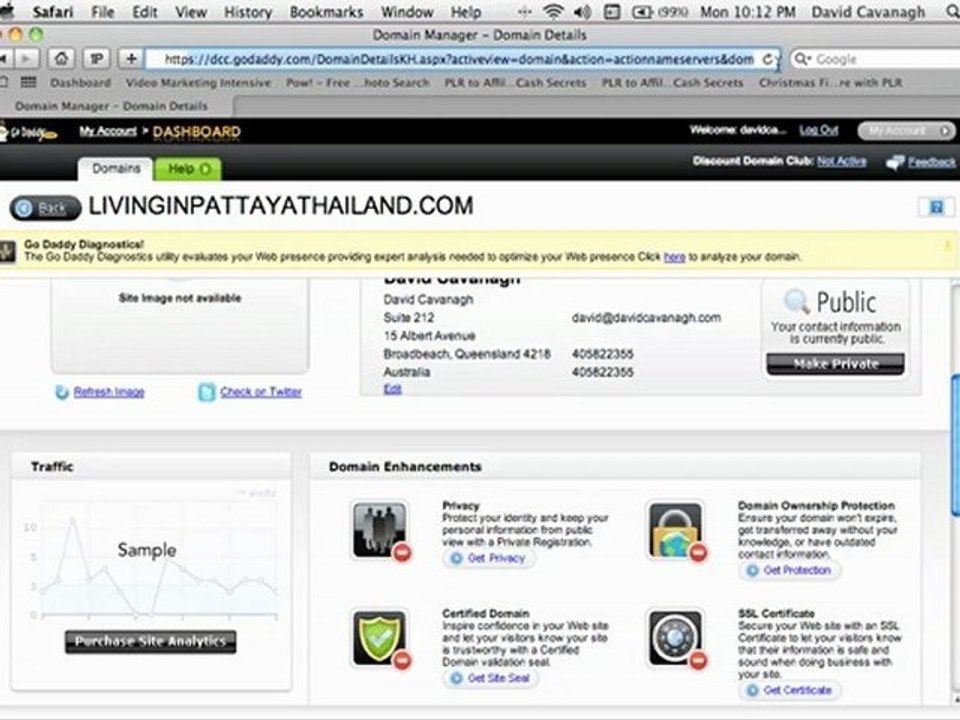960x720 pixels.
Task: Click the Log Out link
Action: (x=819, y=130)
